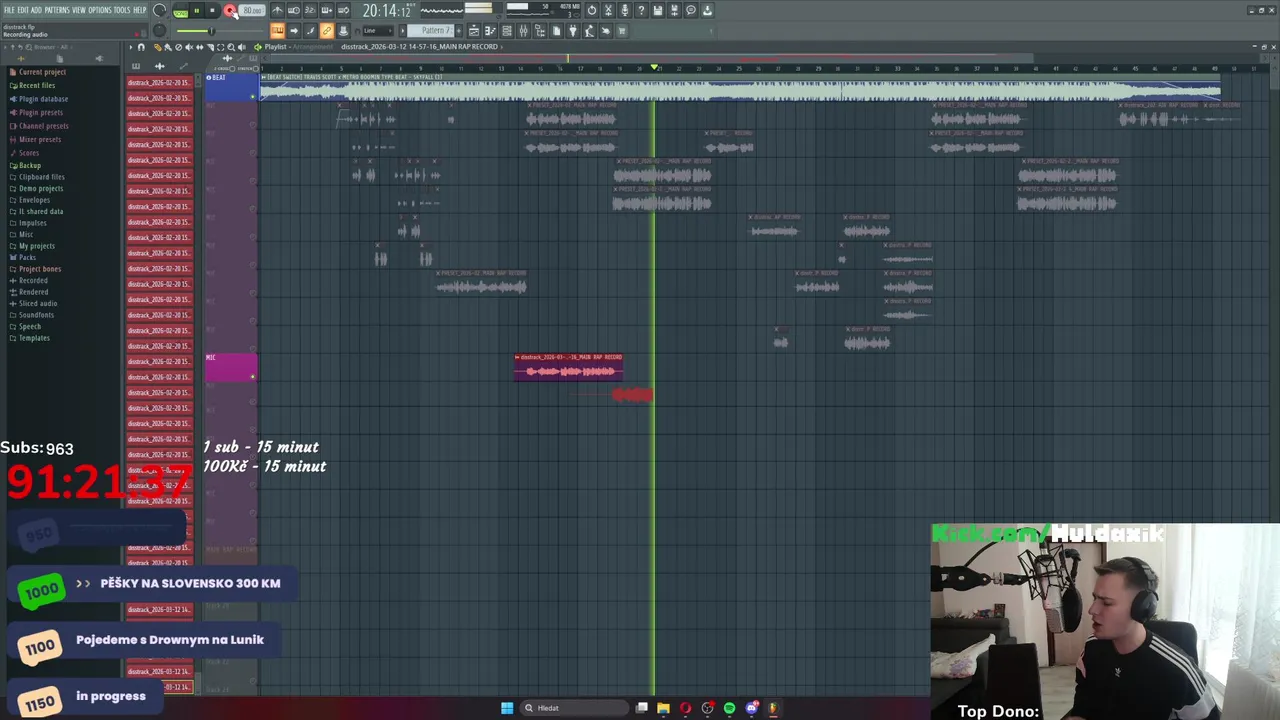Screen dimensions: 1280x720
Task: Stop playback with the stop button
Action: pyautogui.click(x=212, y=10)
